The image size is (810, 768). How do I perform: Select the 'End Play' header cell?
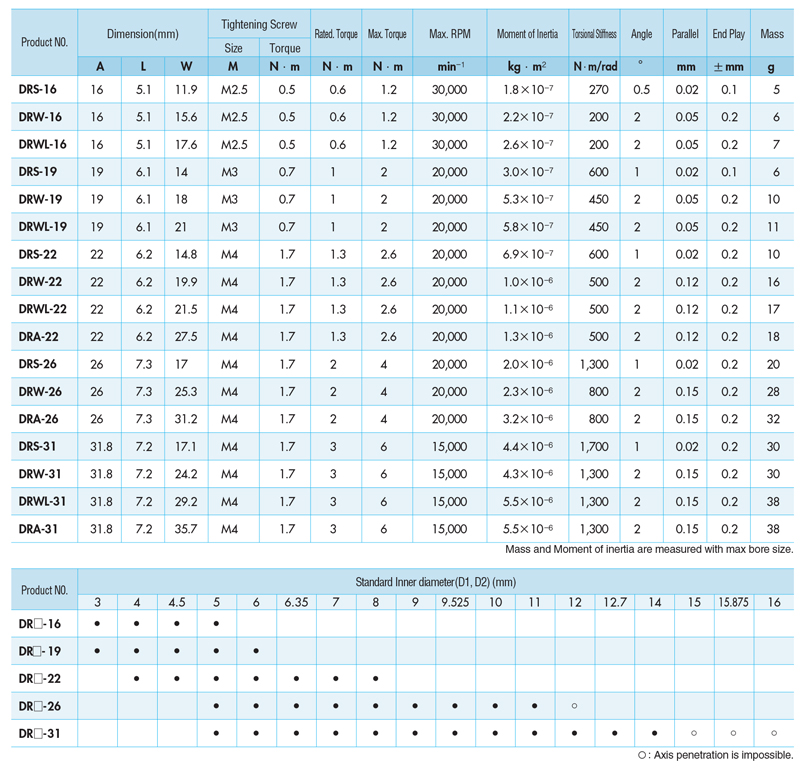pos(728,34)
